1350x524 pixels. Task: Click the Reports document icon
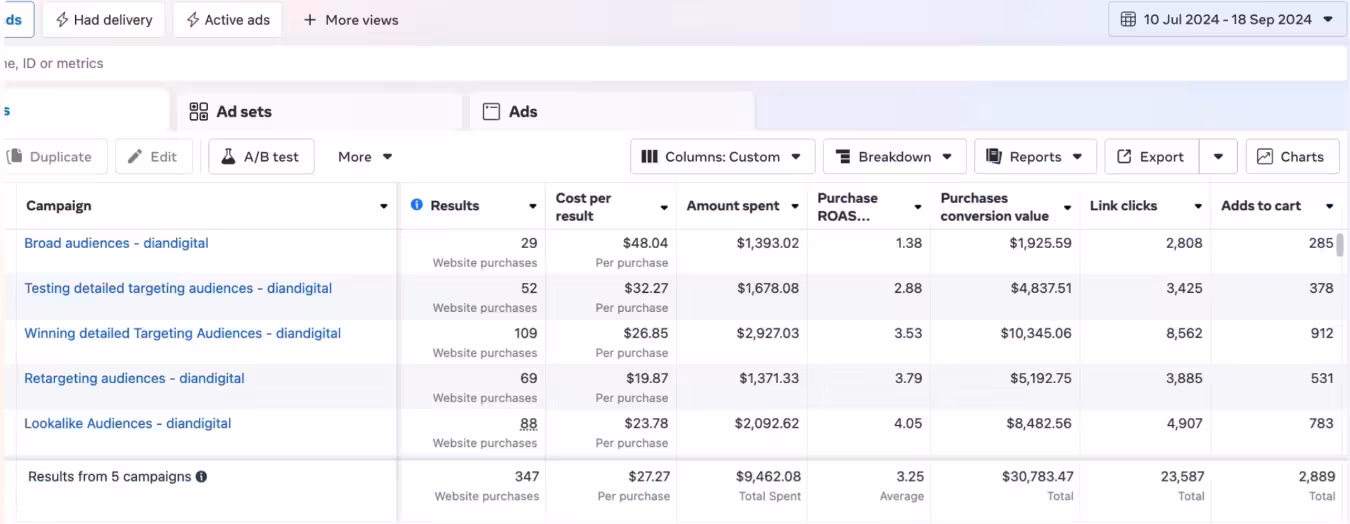point(994,156)
